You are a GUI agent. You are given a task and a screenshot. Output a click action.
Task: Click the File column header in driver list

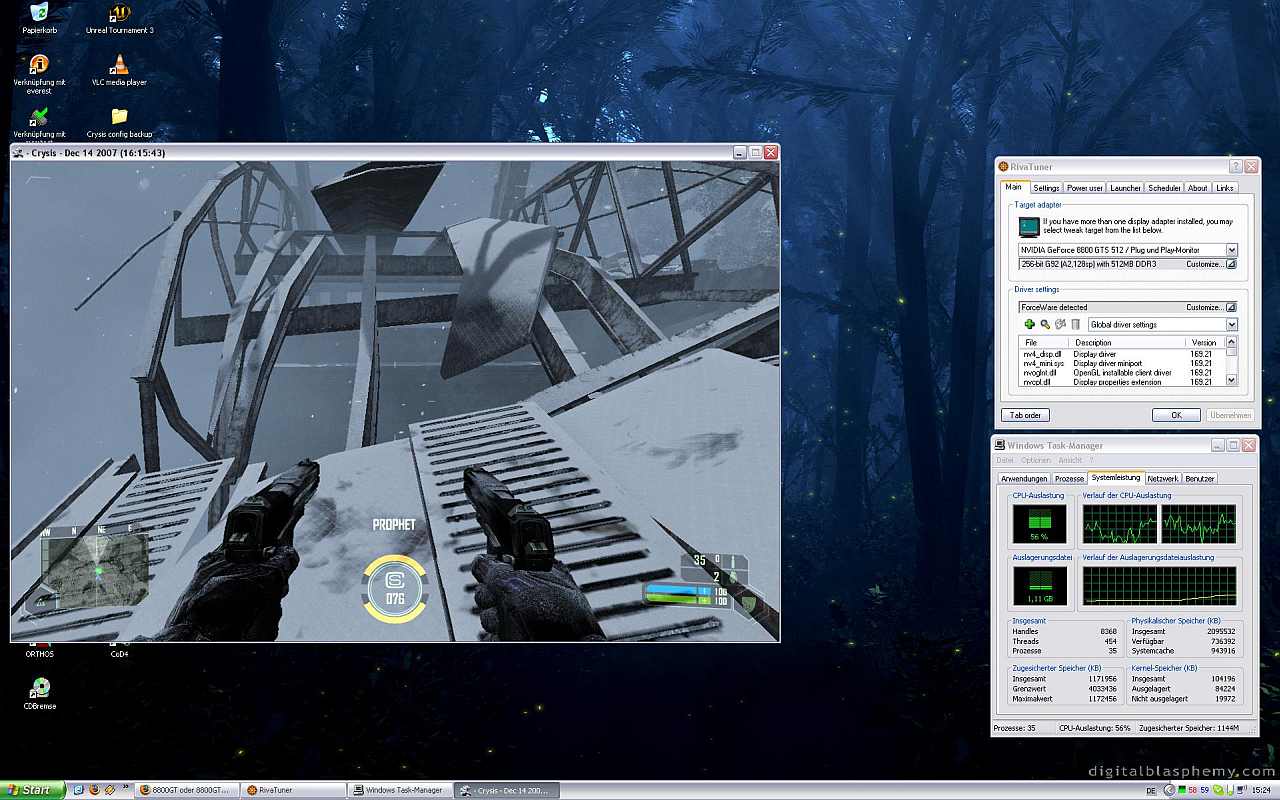tap(1045, 342)
